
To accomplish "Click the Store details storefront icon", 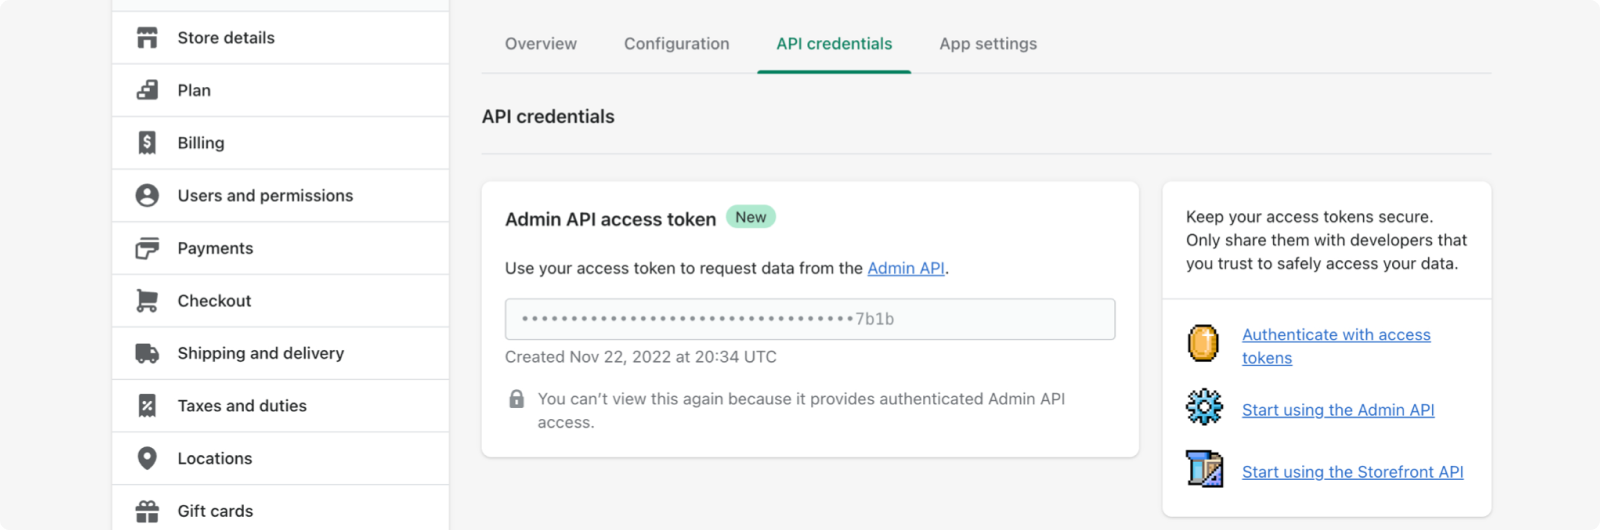I will coord(147,38).
